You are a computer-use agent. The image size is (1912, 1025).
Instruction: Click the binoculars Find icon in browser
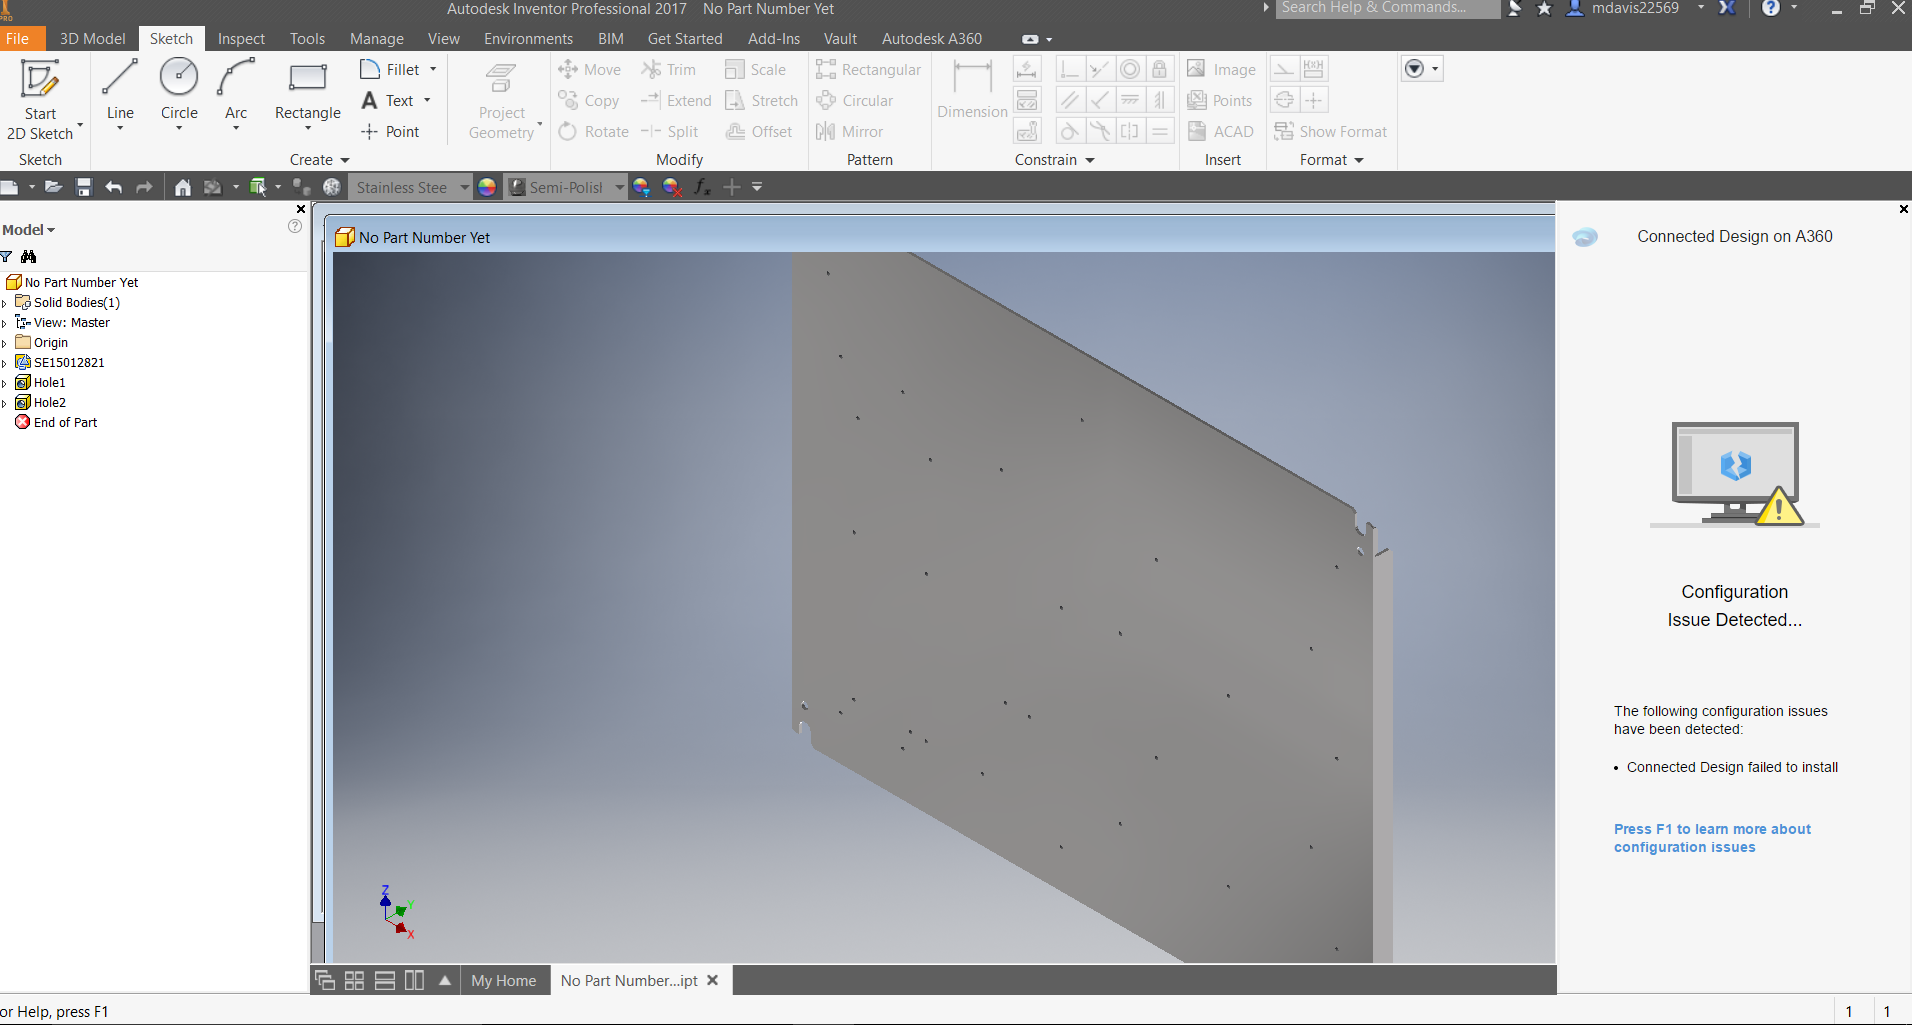(x=28, y=257)
